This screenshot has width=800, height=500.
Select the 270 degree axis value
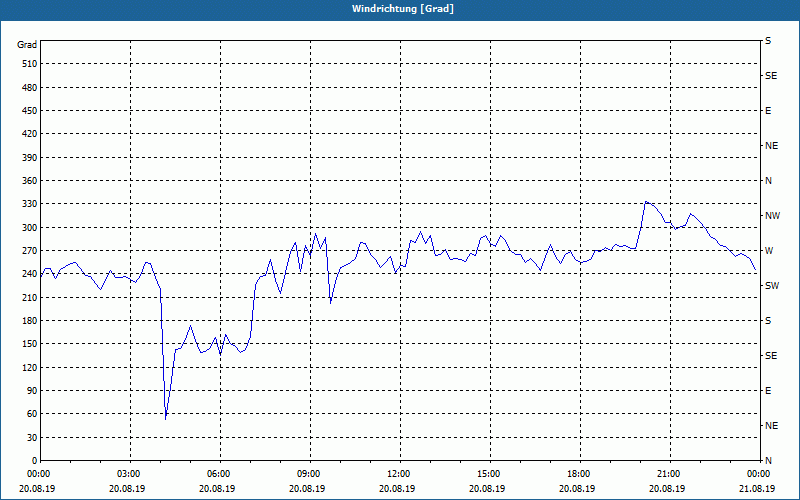click(30, 251)
